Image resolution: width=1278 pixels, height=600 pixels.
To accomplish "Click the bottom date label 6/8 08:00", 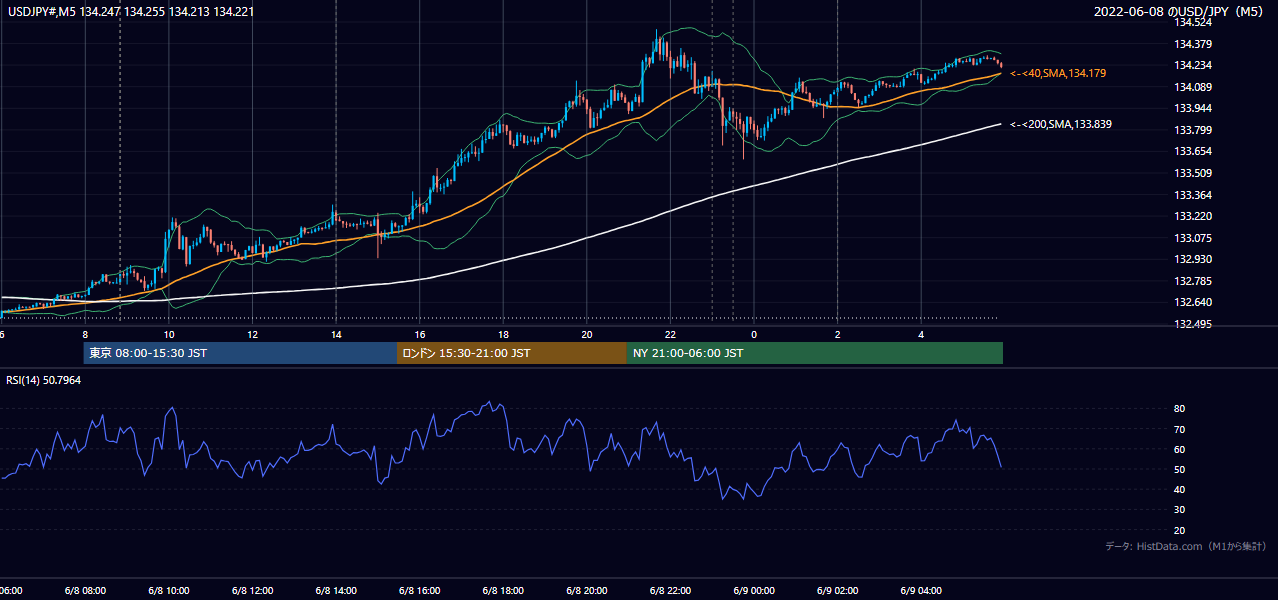I will coord(85,591).
